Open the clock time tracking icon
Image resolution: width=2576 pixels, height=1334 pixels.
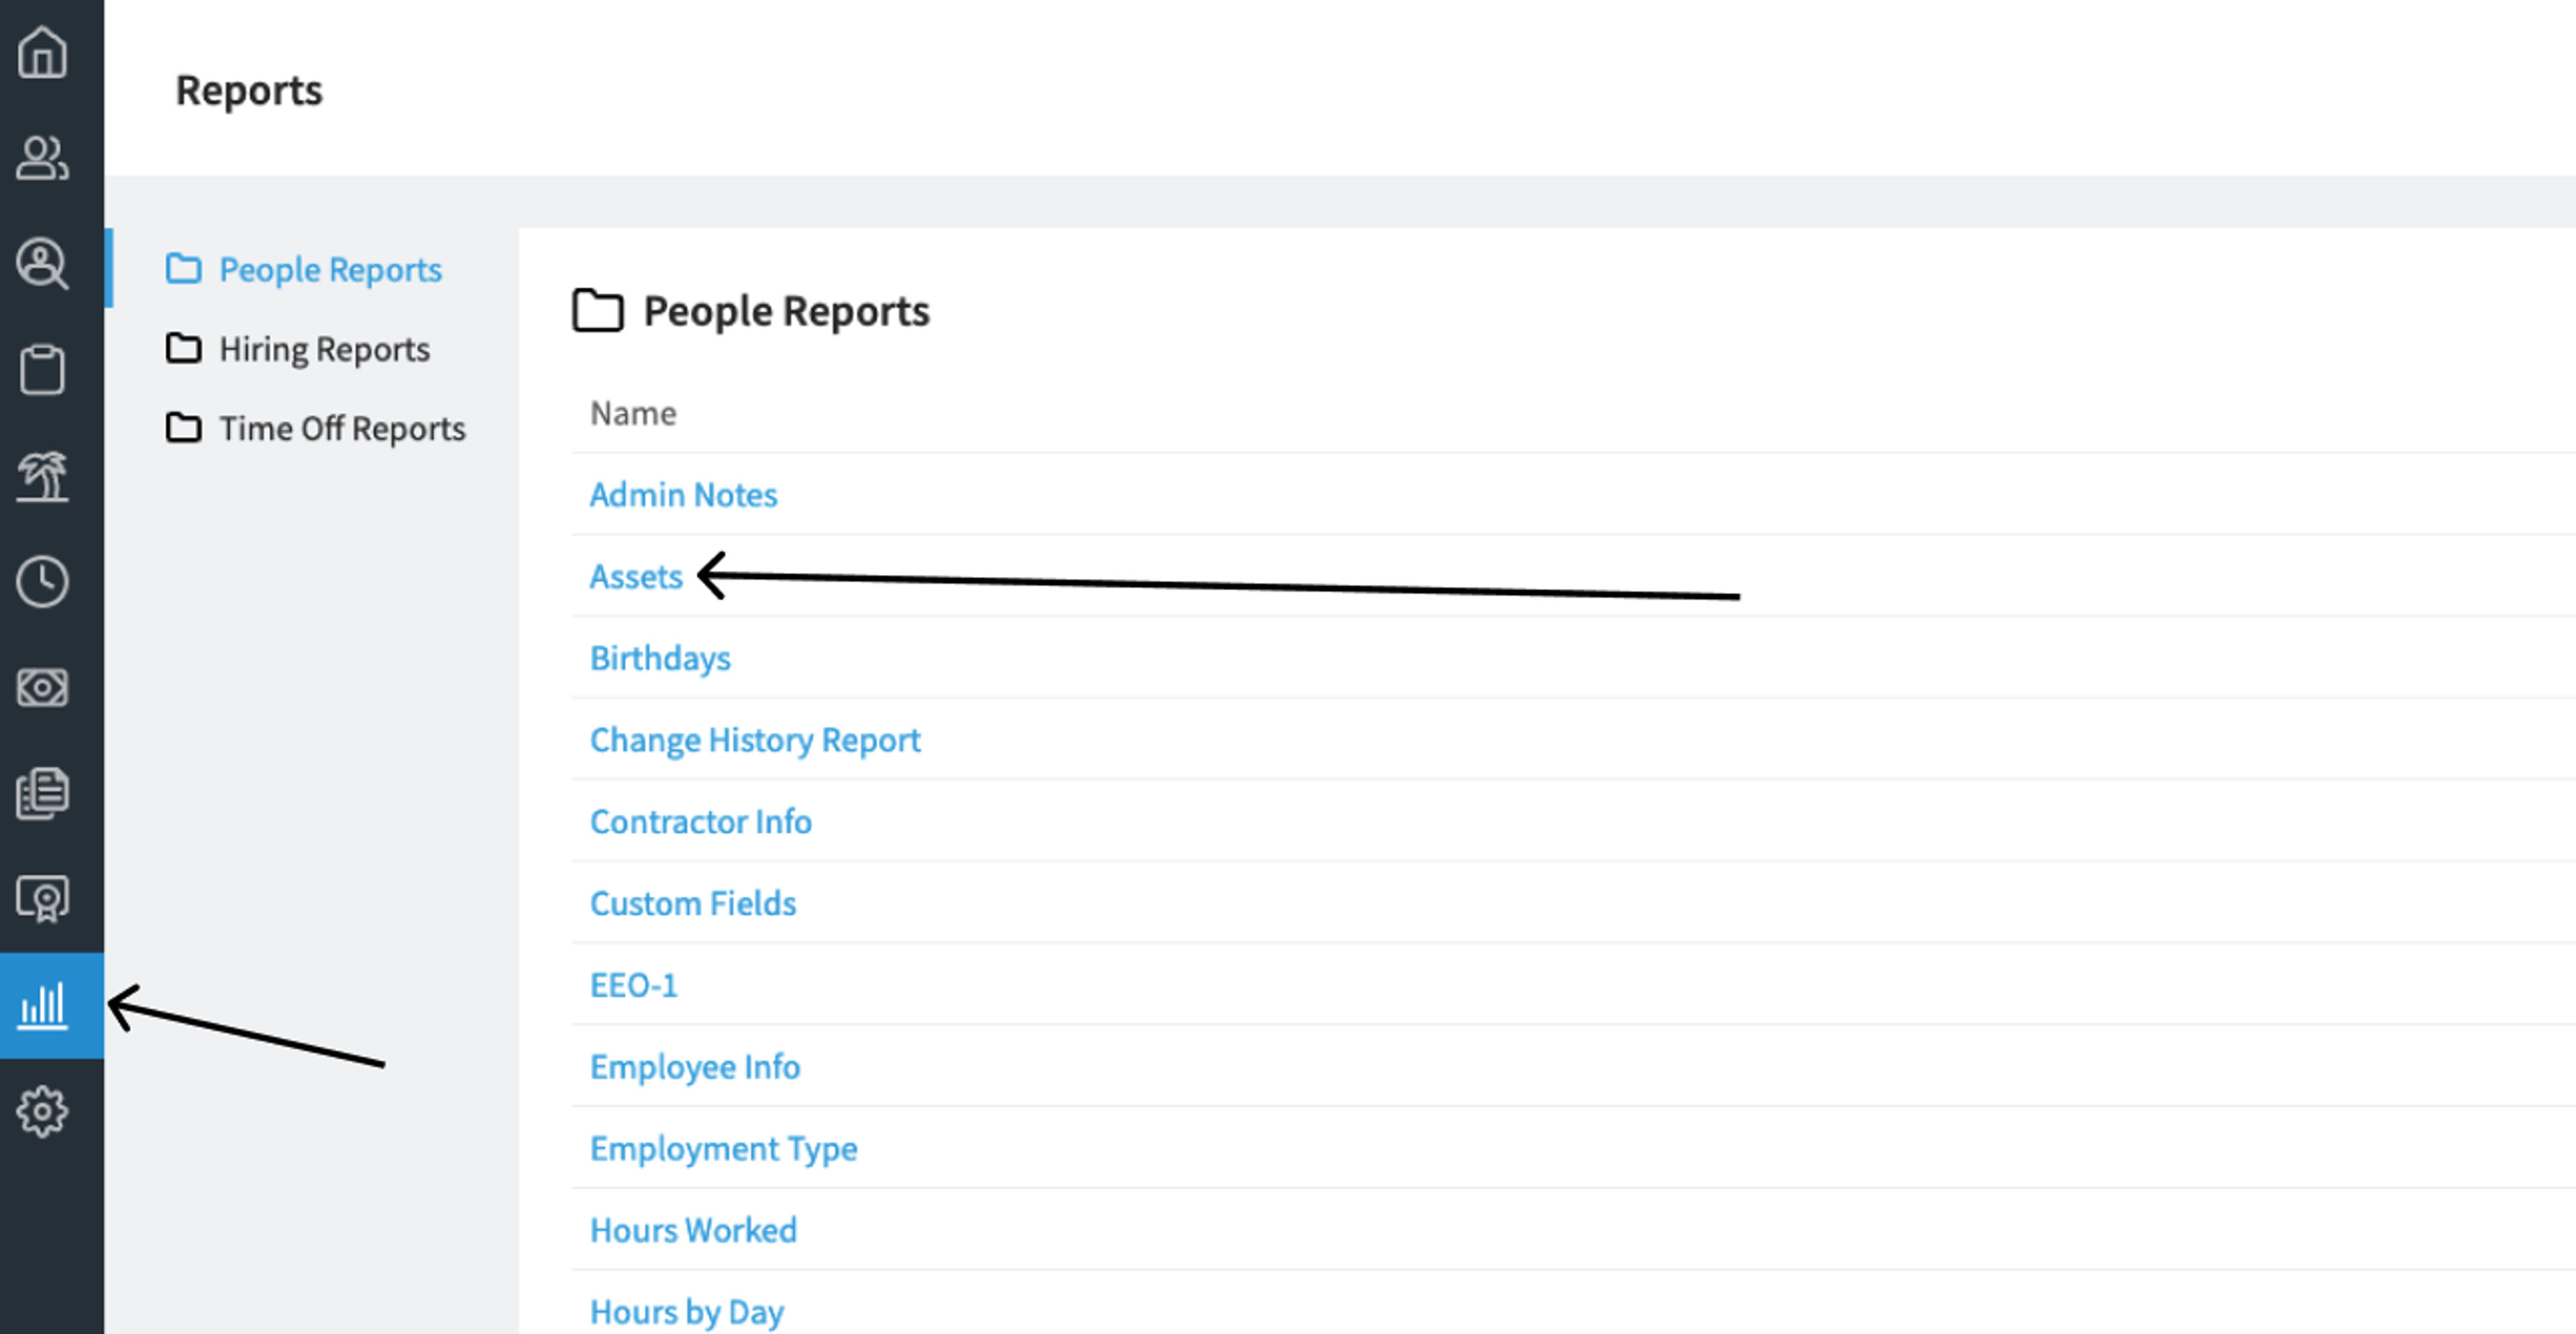(x=42, y=582)
